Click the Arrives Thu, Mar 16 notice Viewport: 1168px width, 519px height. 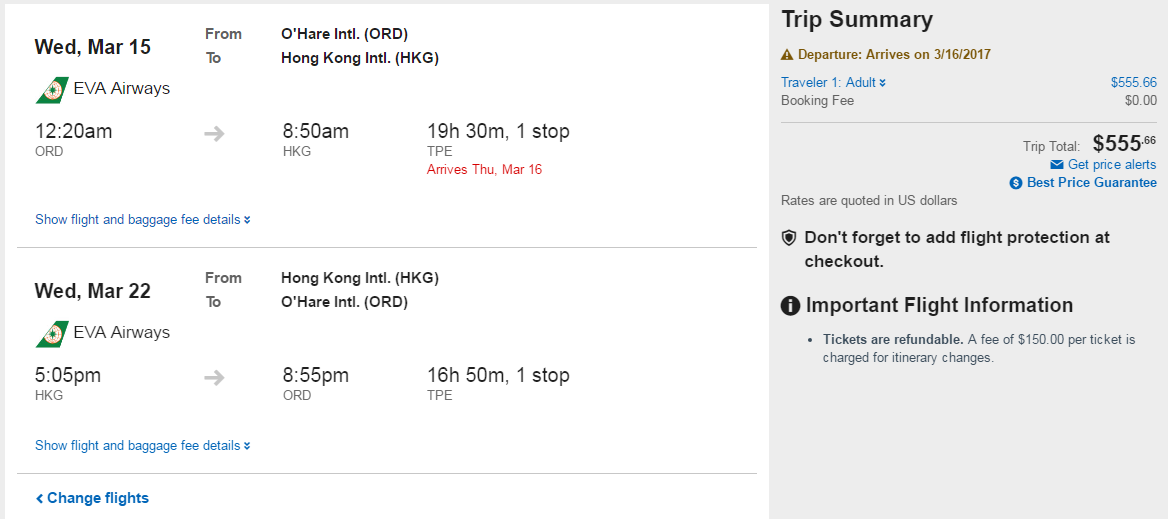coord(484,170)
